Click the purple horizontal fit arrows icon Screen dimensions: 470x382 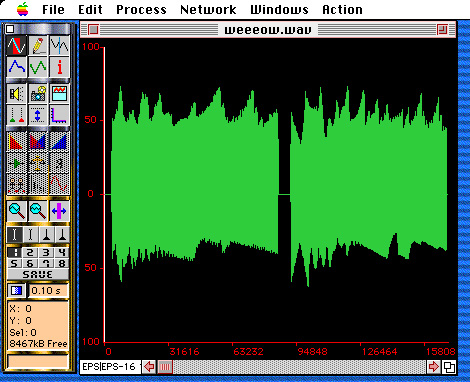point(59,211)
